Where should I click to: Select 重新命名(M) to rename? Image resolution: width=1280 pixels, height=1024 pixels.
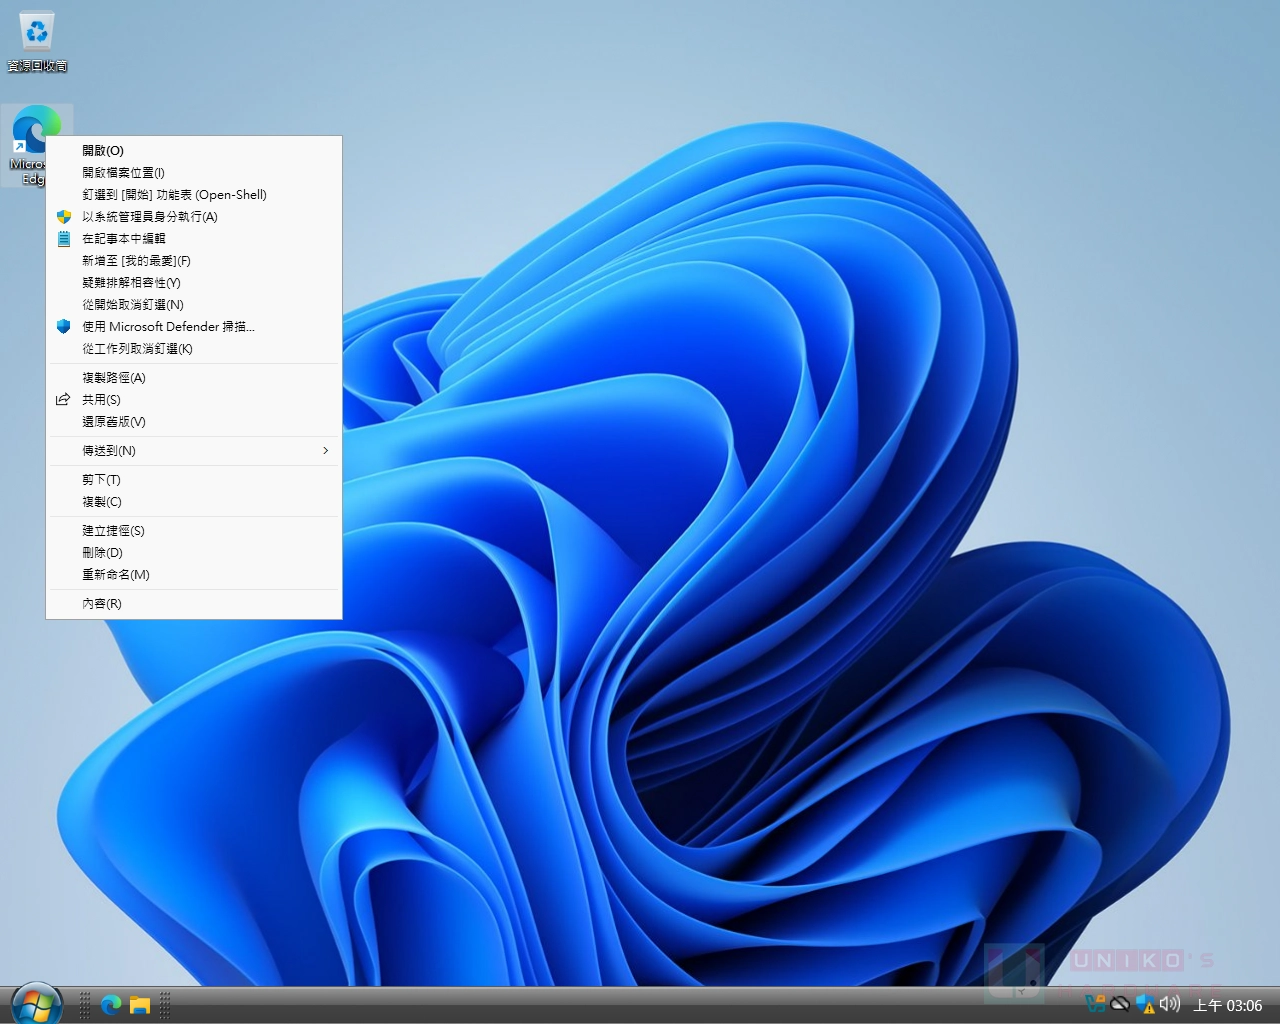tap(194, 574)
